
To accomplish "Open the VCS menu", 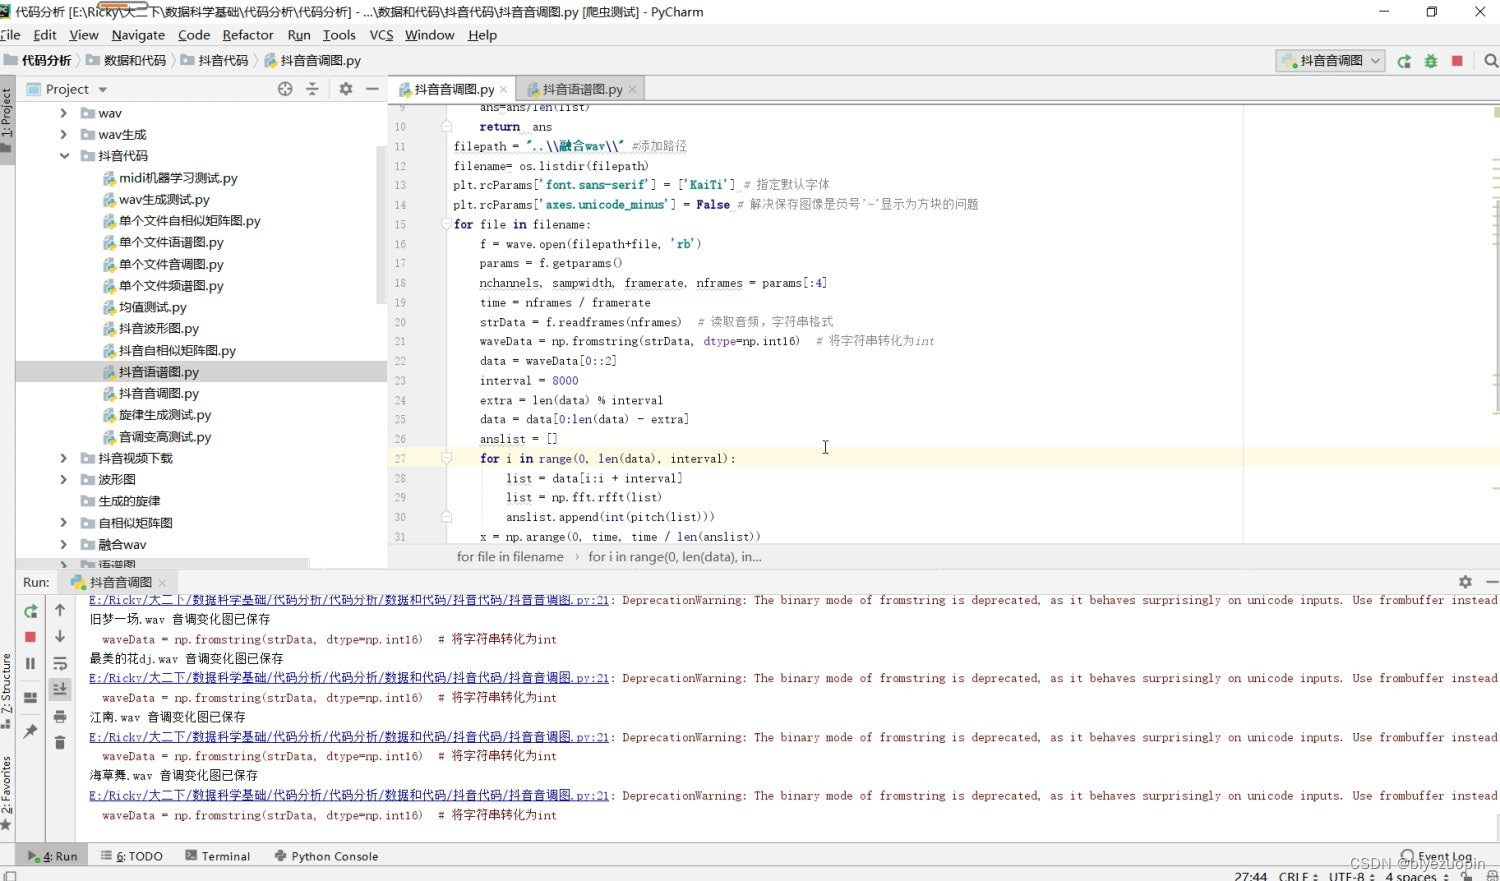I will point(381,35).
